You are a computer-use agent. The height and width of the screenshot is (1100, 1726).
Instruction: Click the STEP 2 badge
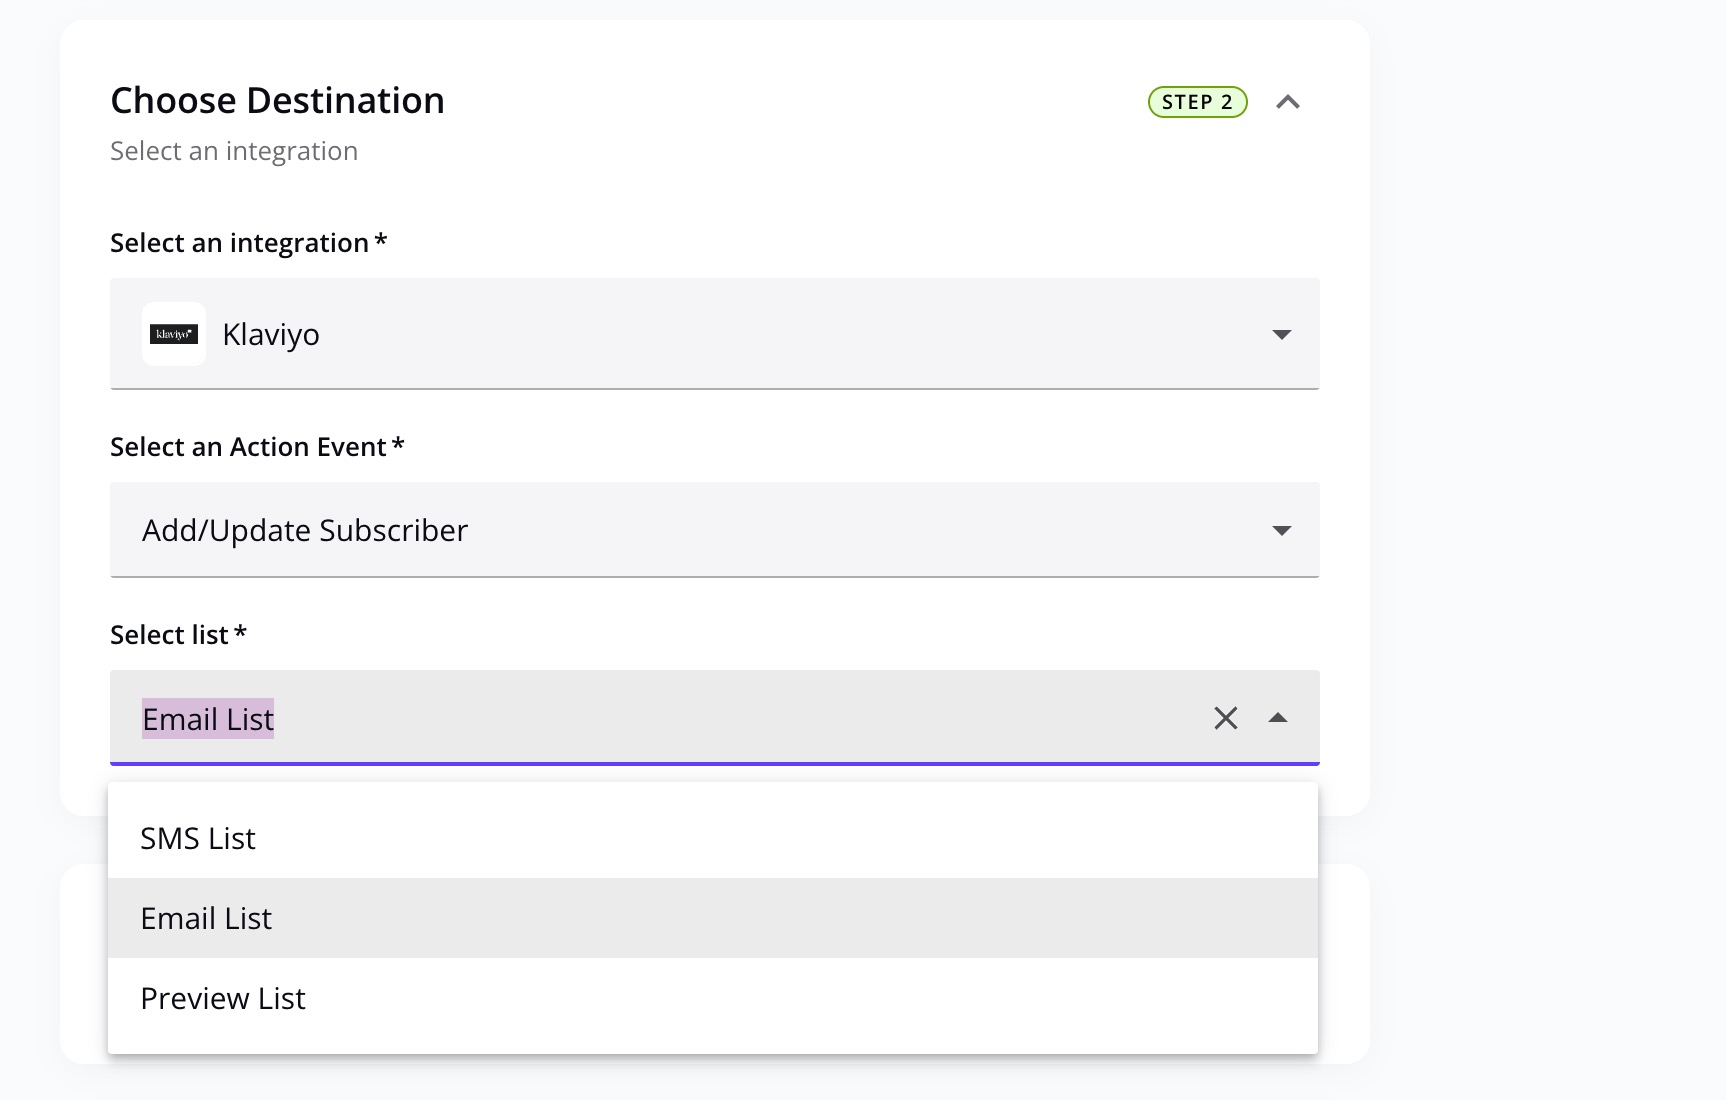tap(1197, 102)
